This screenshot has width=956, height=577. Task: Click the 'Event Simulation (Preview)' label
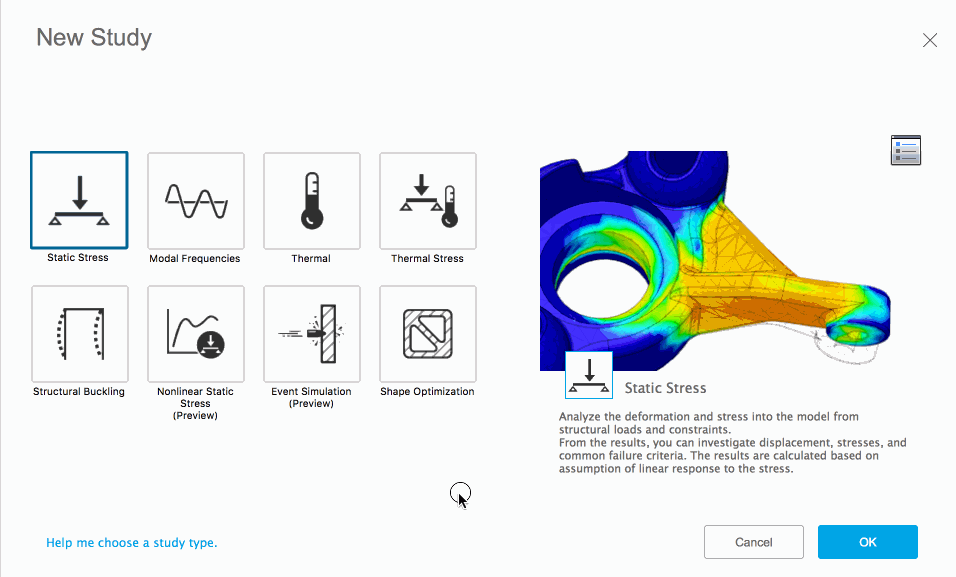pos(312,398)
